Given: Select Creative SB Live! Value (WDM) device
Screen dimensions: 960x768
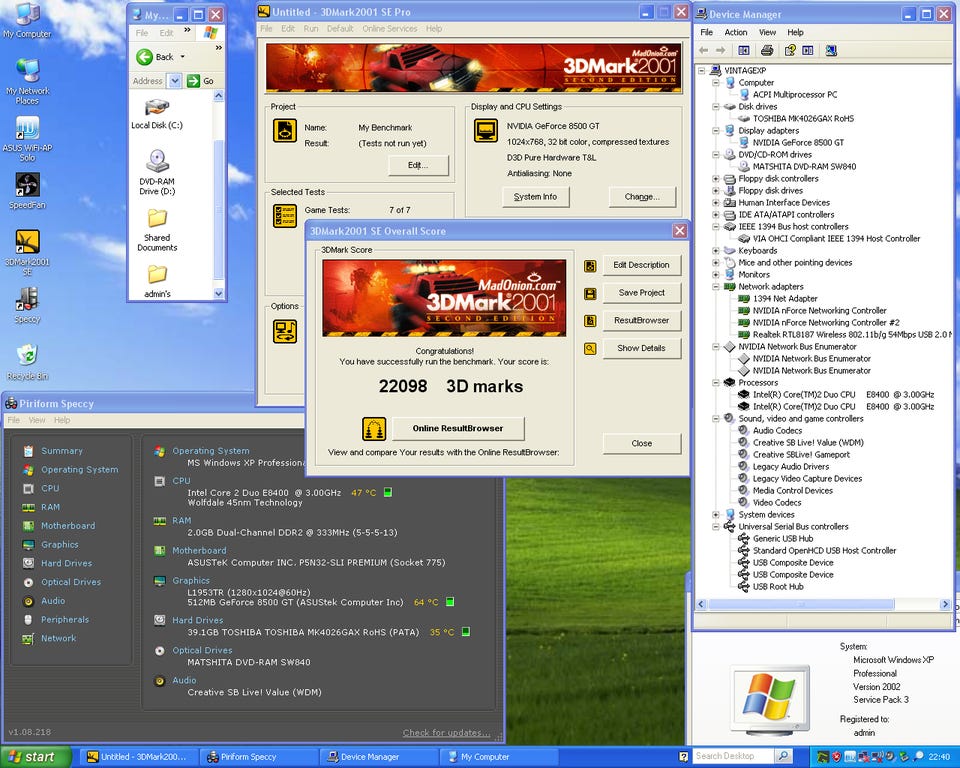Looking at the screenshot, I should pos(808,443).
